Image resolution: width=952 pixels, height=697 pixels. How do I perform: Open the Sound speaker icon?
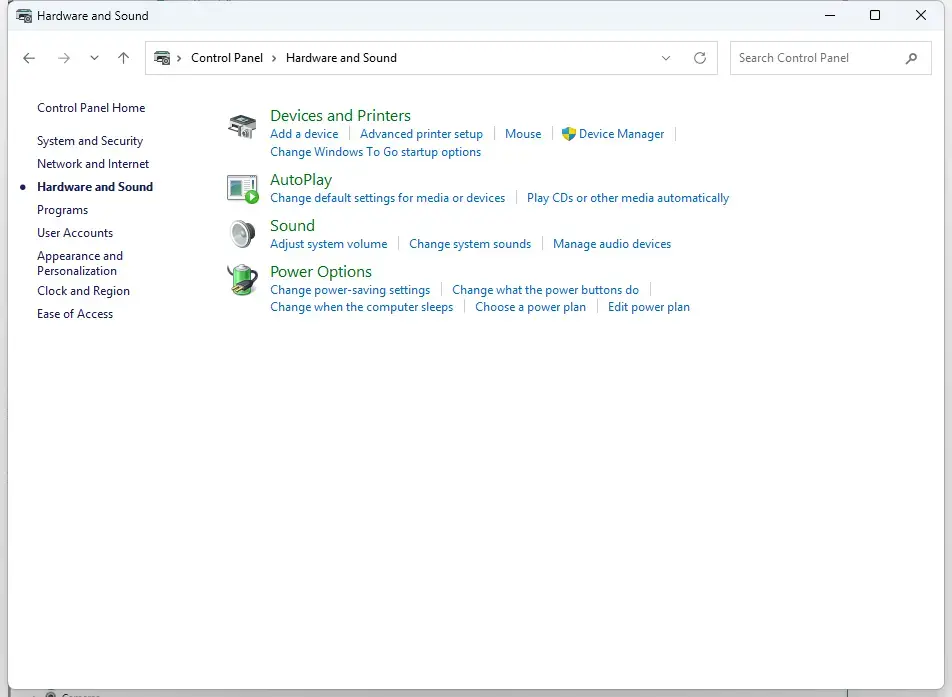[242, 234]
